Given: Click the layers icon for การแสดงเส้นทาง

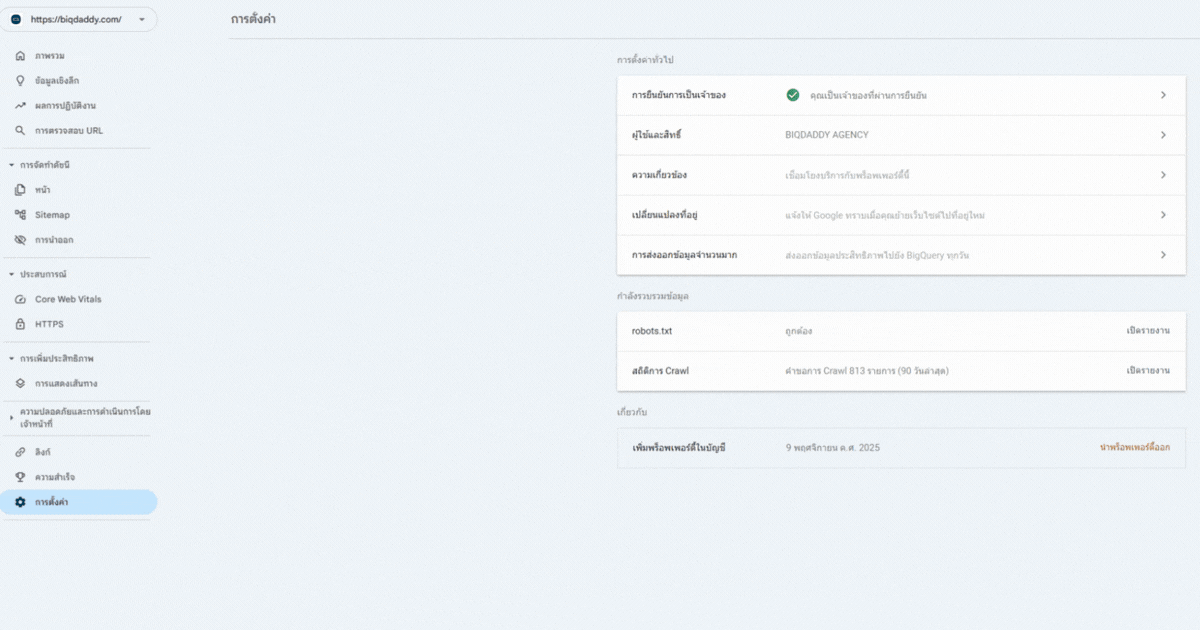Looking at the screenshot, I should tap(20, 383).
